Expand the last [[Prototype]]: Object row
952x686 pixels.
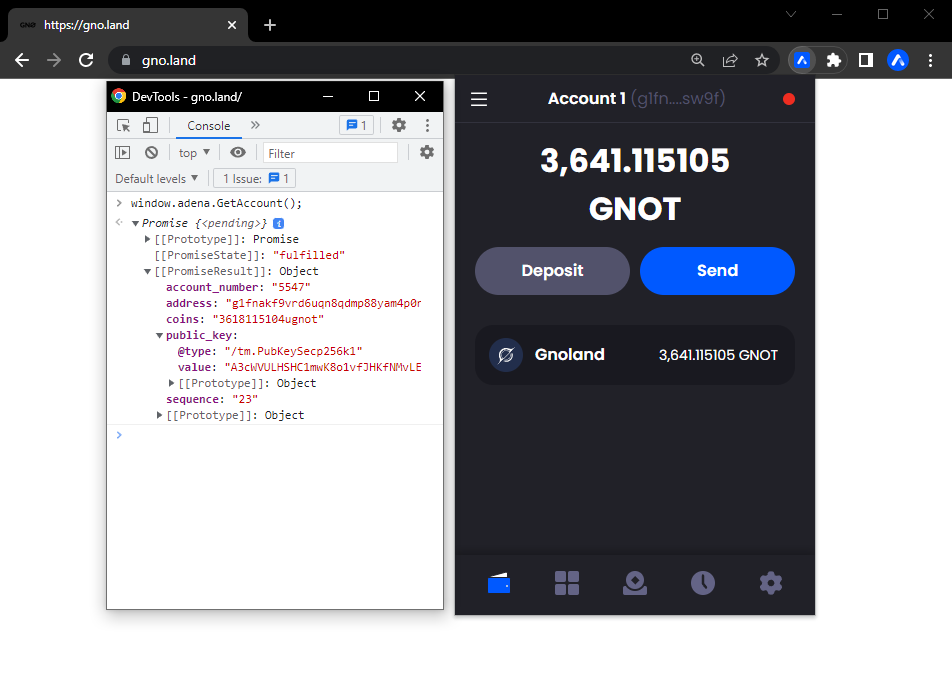click(x=159, y=415)
